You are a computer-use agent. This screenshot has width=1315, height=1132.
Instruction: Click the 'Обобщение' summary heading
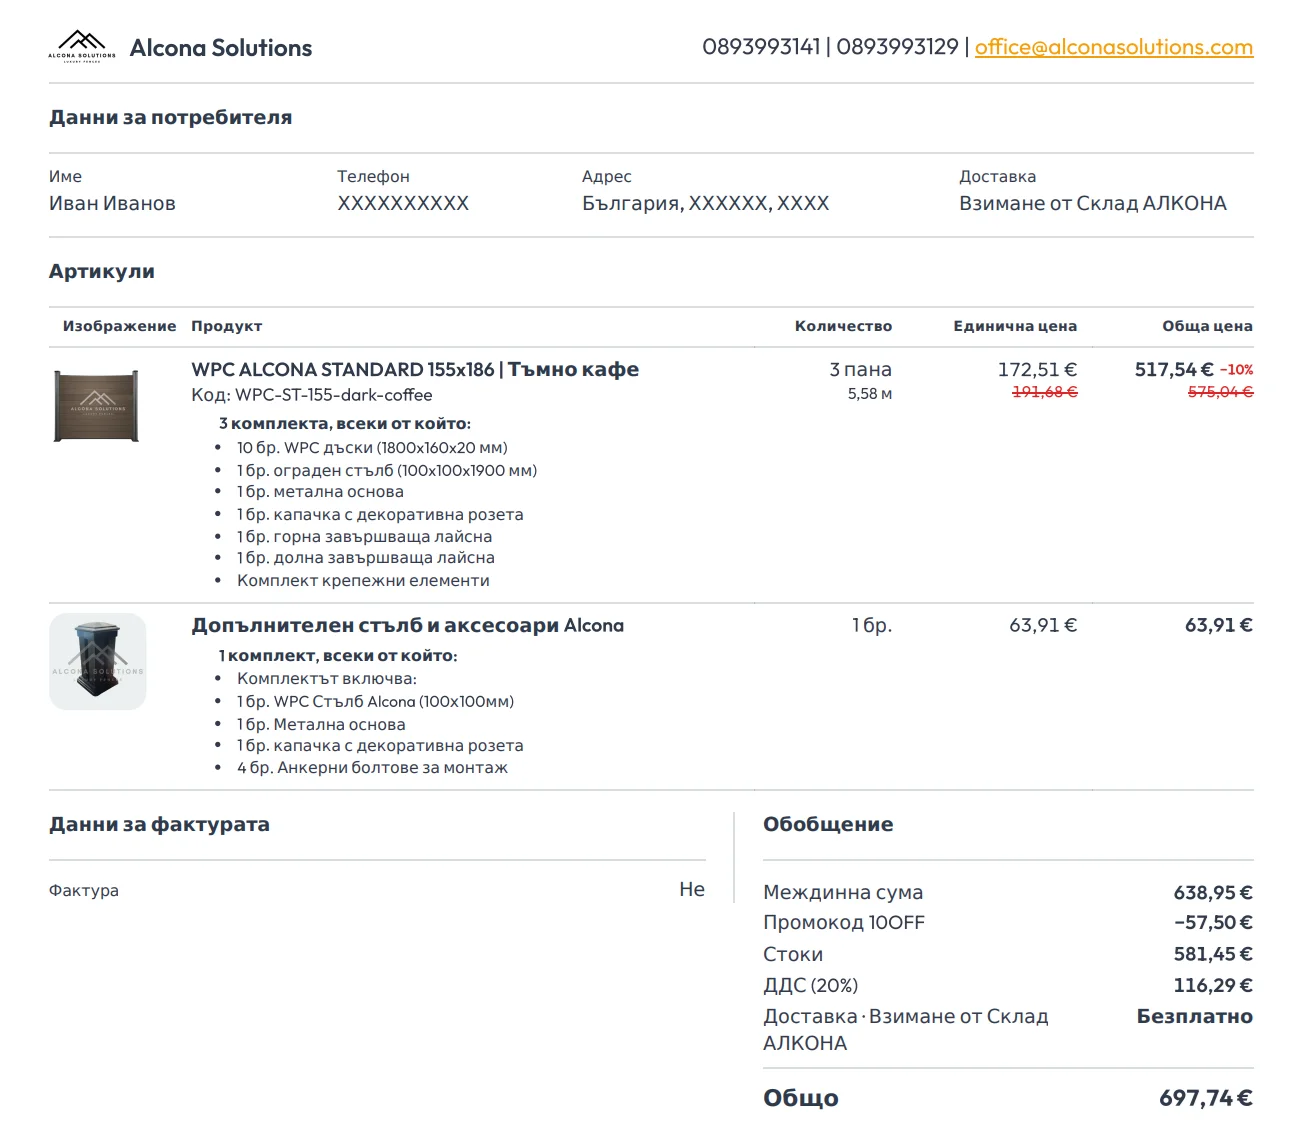[828, 824]
